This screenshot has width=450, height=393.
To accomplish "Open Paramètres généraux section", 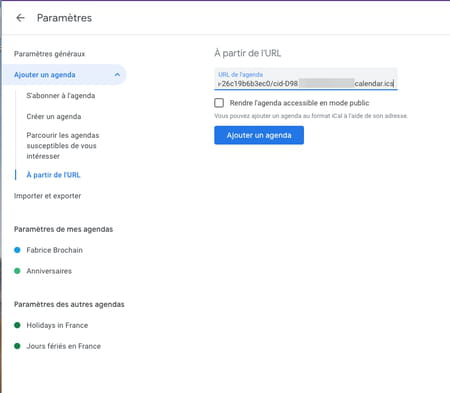I will [x=49, y=54].
